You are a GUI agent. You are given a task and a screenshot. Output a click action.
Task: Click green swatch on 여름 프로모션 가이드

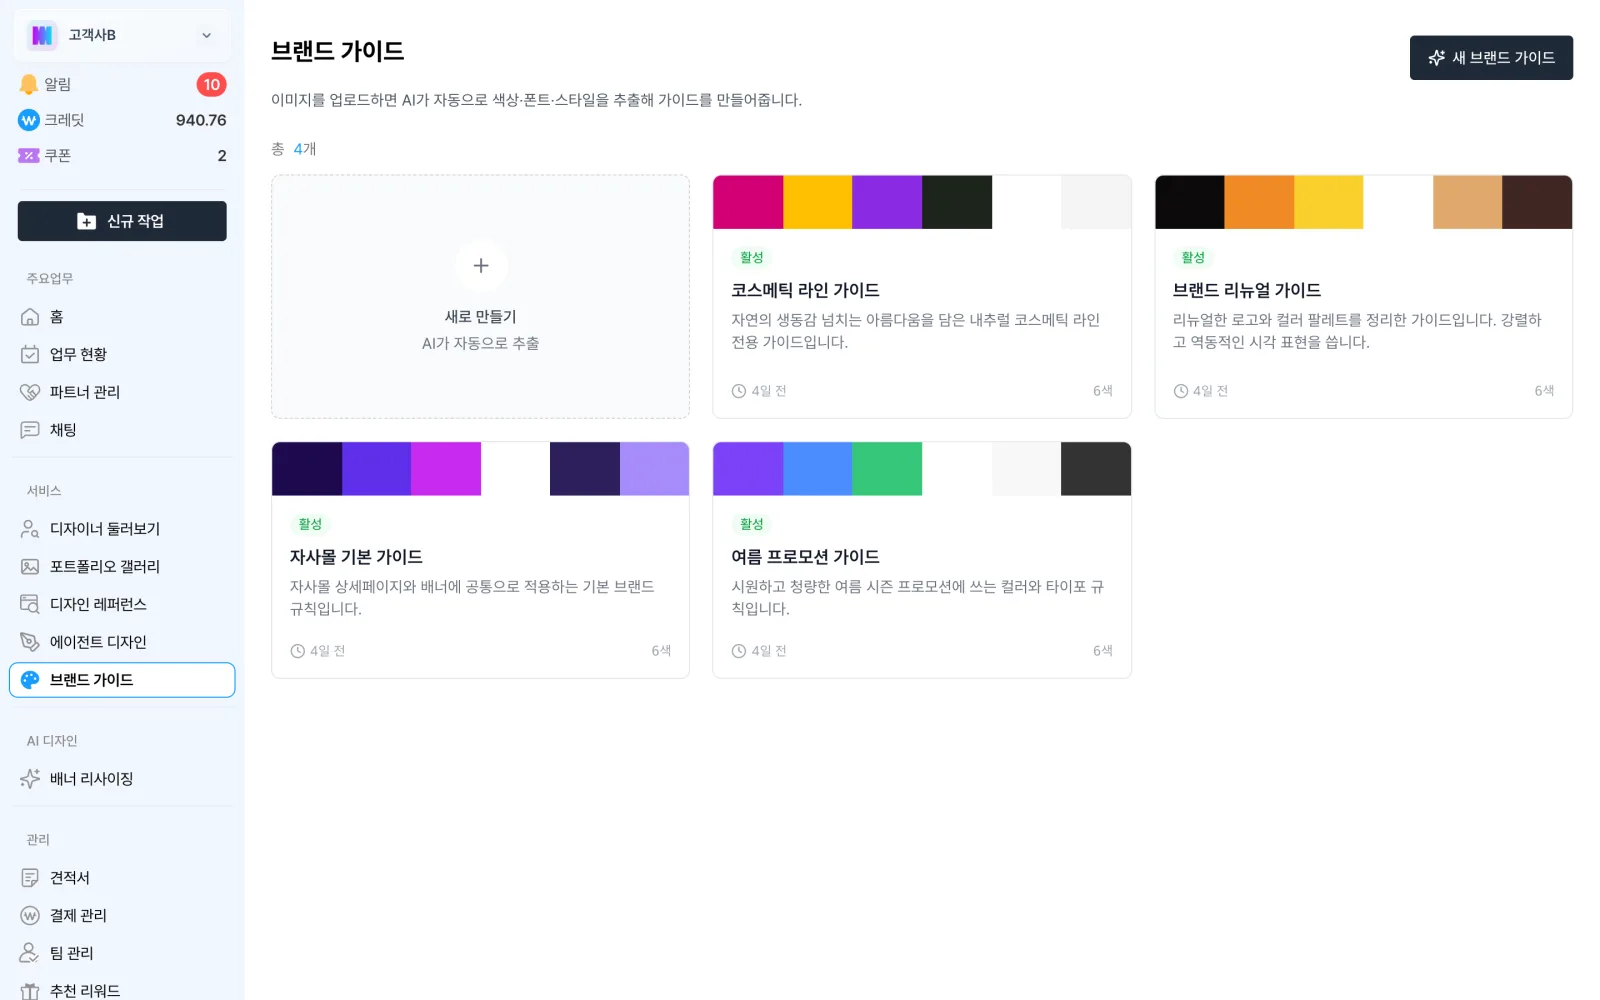(887, 469)
